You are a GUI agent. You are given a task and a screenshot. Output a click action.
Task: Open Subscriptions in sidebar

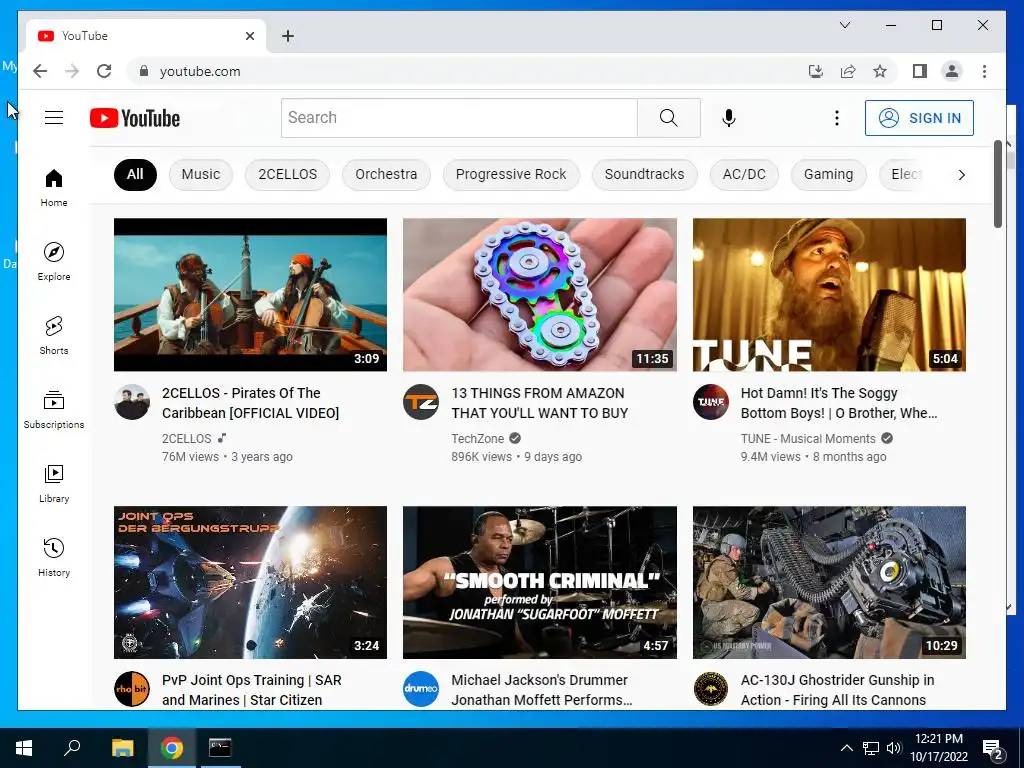[x=54, y=409]
